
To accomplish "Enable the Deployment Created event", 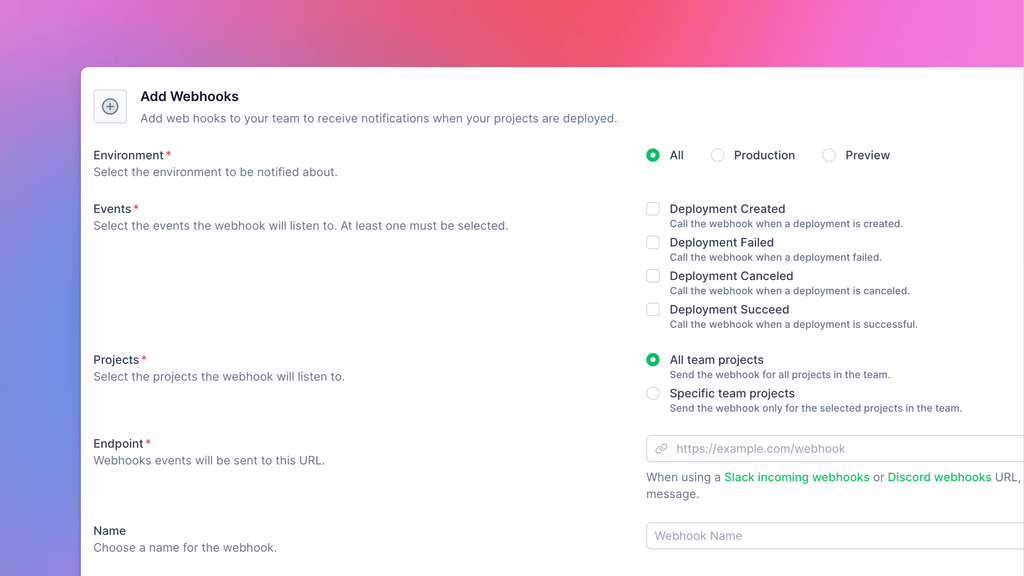I will pyautogui.click(x=652, y=209).
